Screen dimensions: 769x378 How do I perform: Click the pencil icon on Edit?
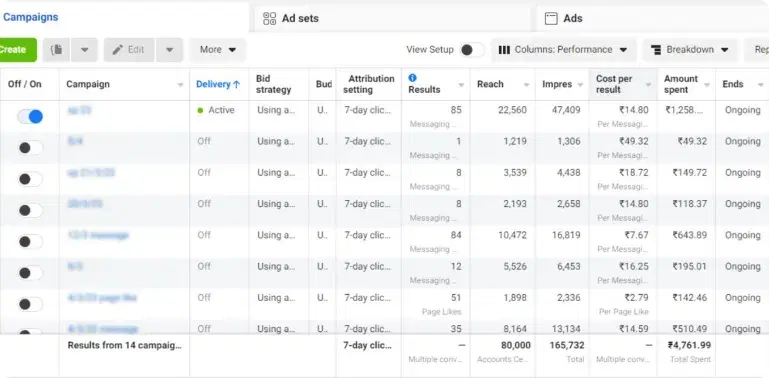(x=118, y=50)
